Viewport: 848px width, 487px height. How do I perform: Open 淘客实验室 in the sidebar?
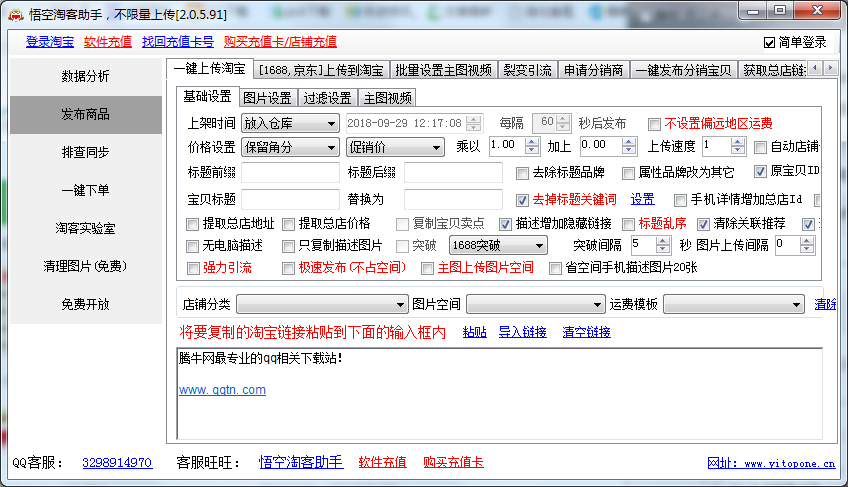[x=85, y=228]
